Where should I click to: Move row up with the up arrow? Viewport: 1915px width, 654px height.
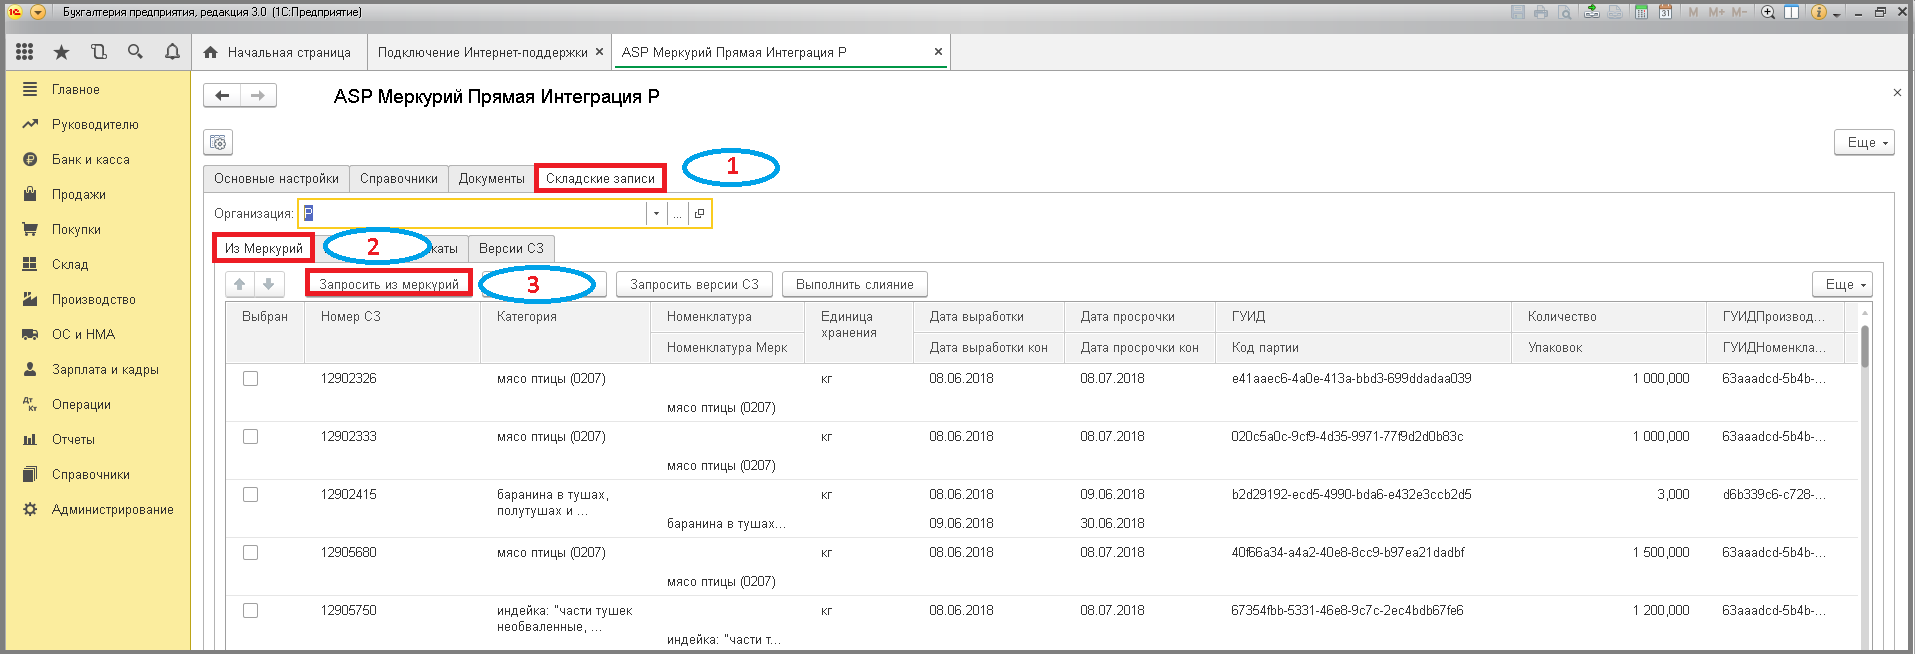240,284
